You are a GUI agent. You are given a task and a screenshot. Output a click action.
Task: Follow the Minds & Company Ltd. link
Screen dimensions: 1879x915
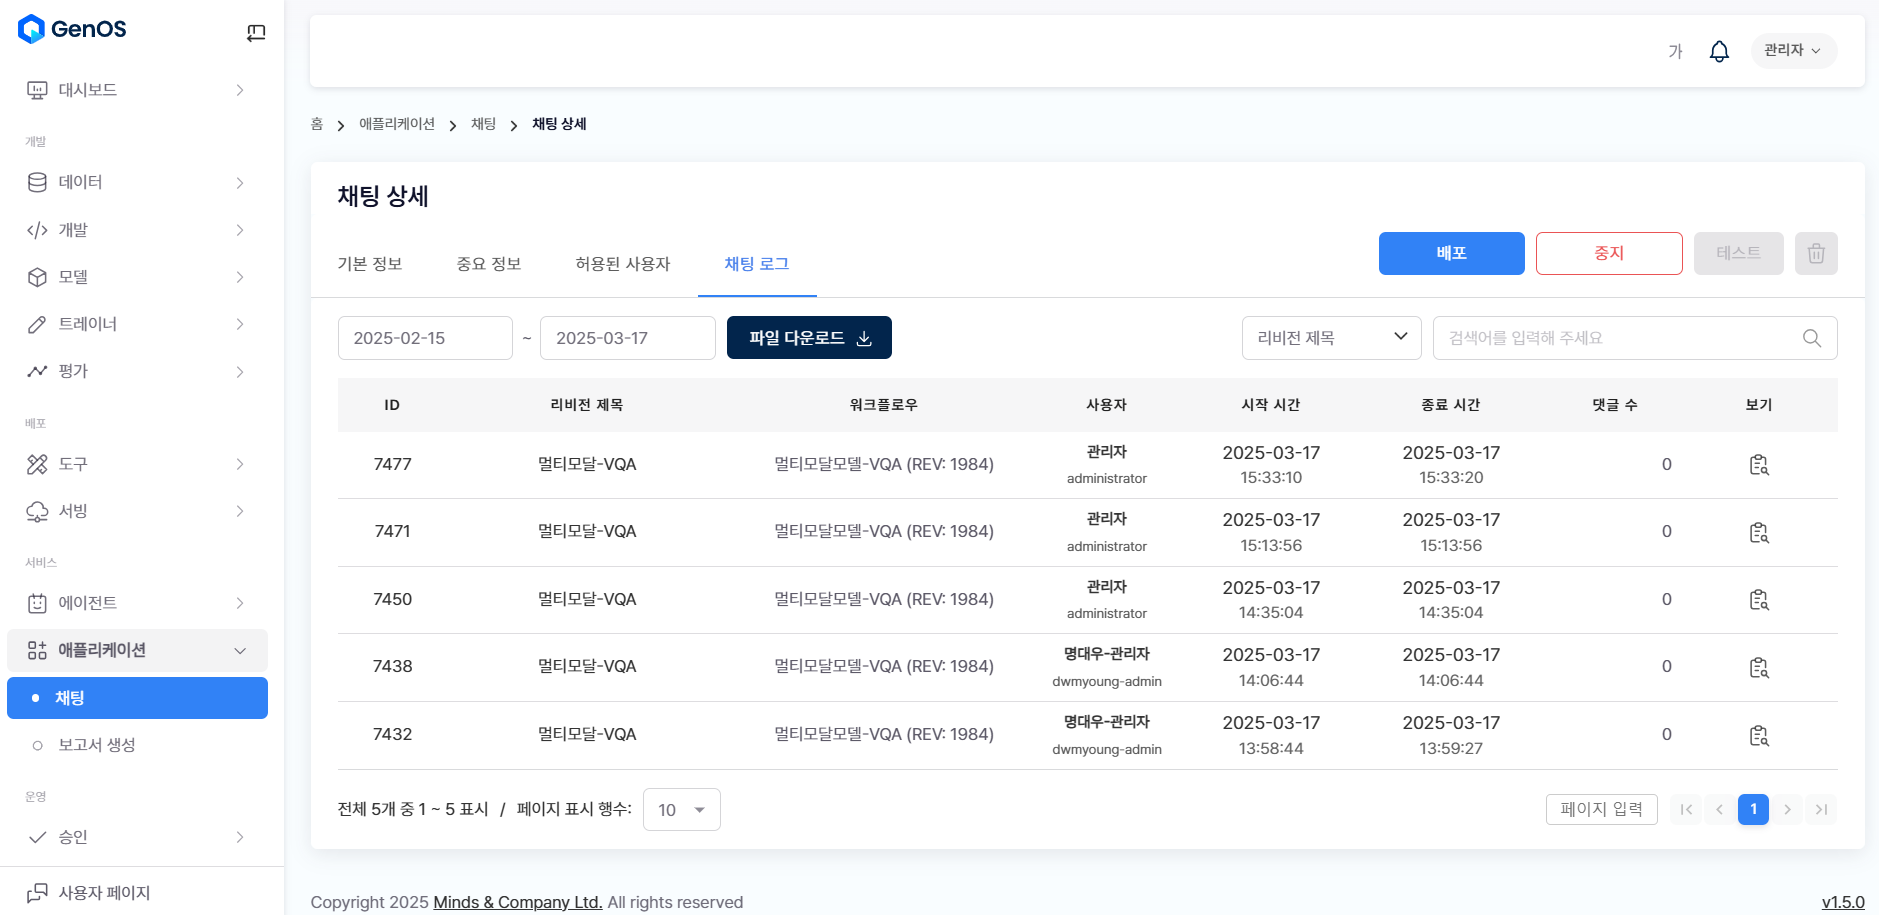pos(517,902)
